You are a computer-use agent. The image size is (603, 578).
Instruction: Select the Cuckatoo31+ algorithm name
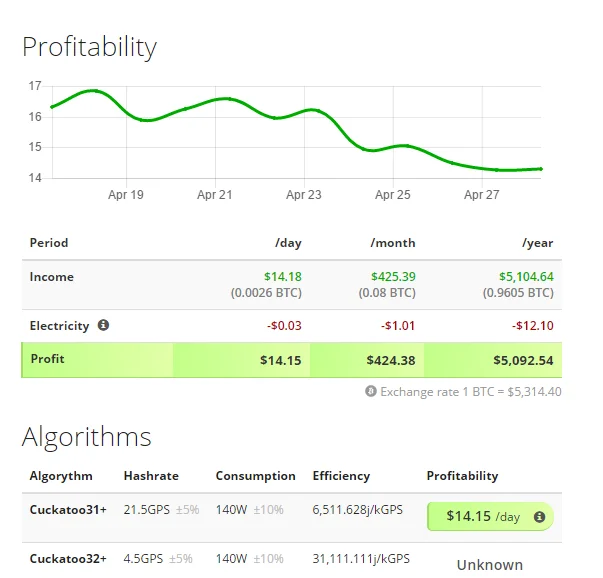(68, 510)
